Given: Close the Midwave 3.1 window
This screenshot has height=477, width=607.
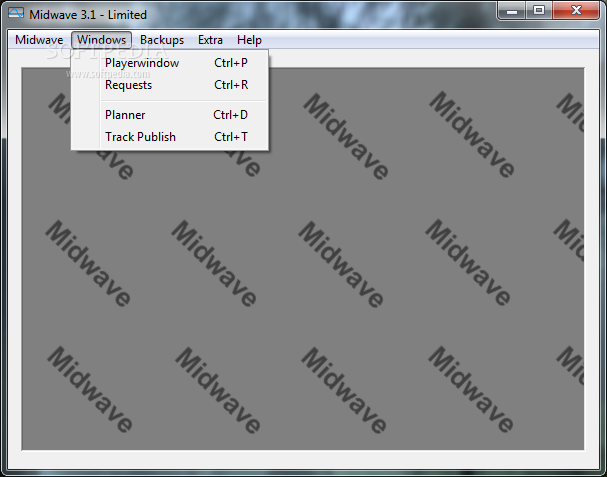Looking at the screenshot, I should [x=576, y=10].
